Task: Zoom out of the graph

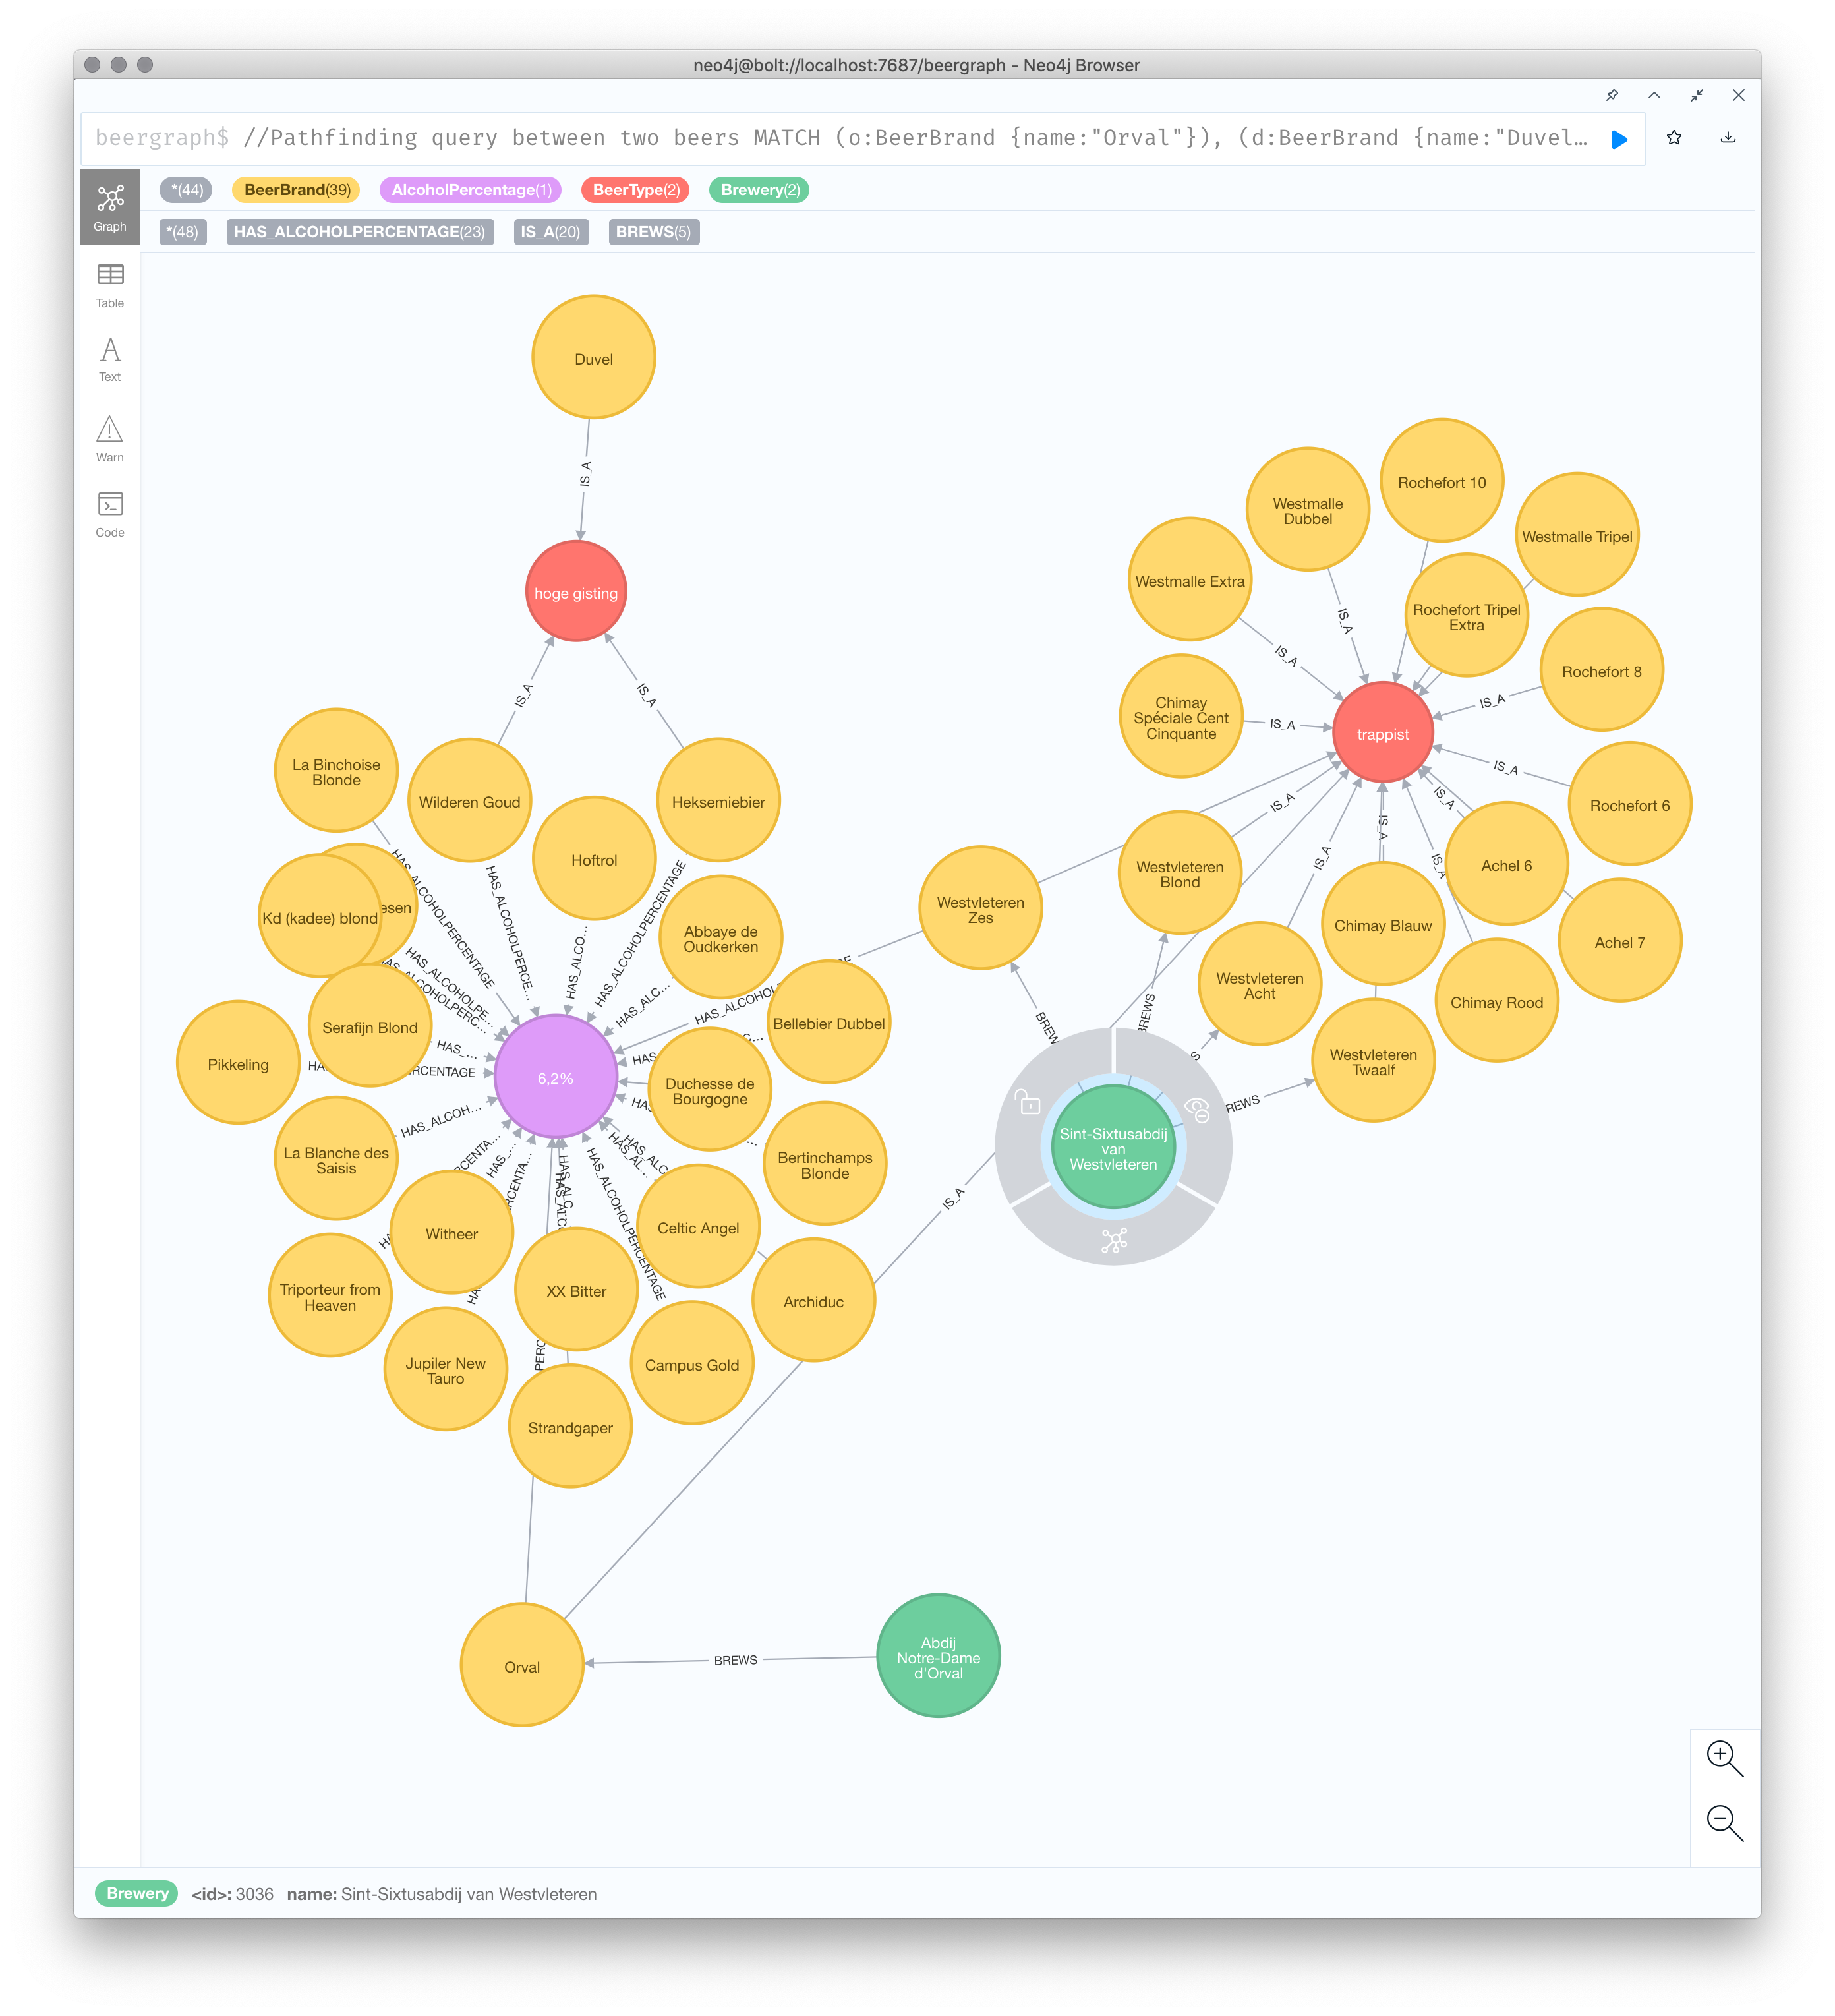Action: coord(1724,1822)
